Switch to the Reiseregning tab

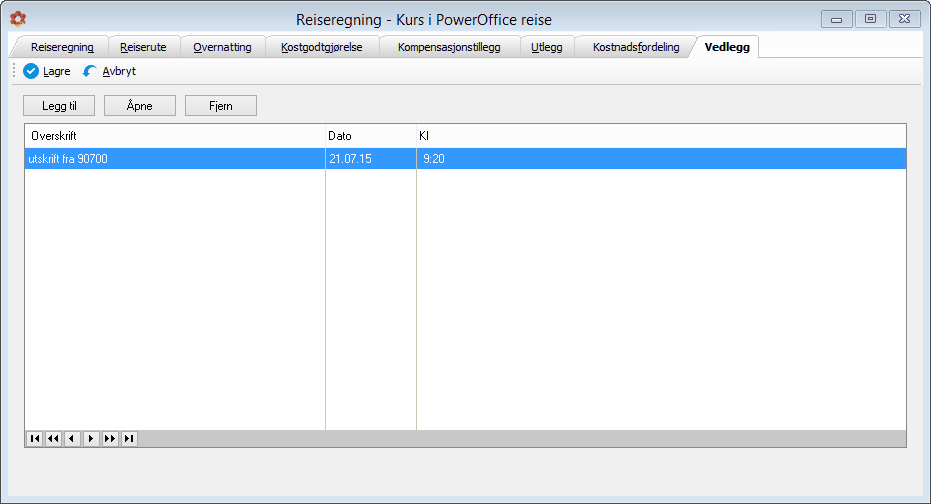[x=62, y=47]
